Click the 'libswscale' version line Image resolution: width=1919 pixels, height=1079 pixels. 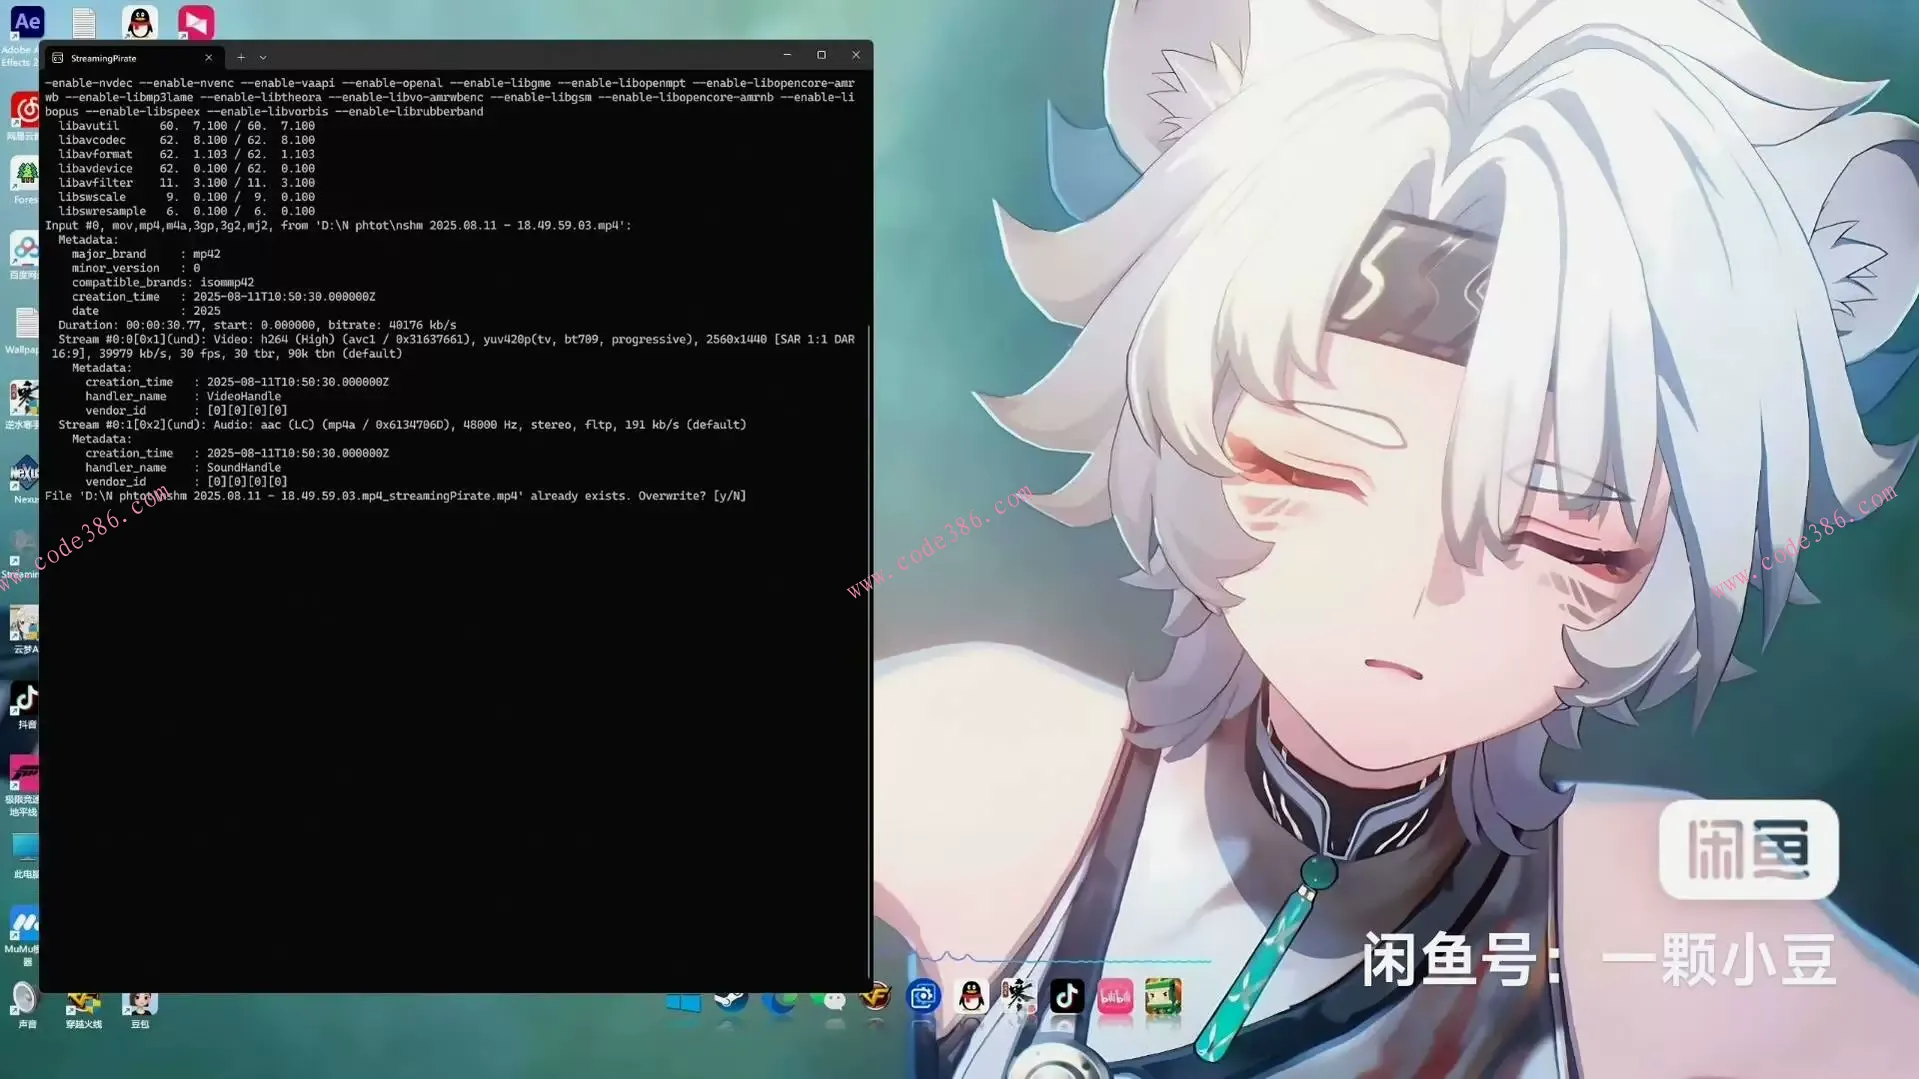186,197
